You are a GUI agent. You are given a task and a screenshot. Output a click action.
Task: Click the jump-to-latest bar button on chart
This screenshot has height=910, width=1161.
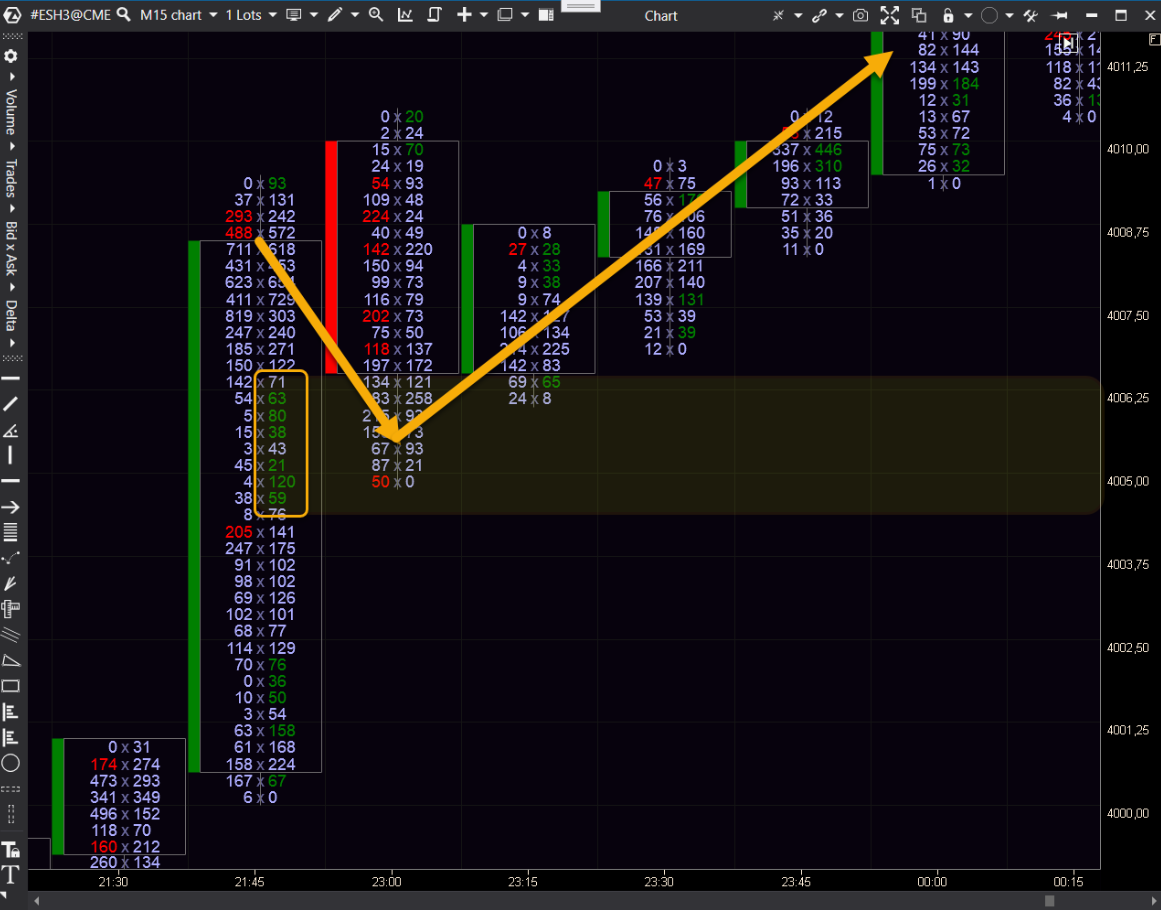tap(1067, 41)
